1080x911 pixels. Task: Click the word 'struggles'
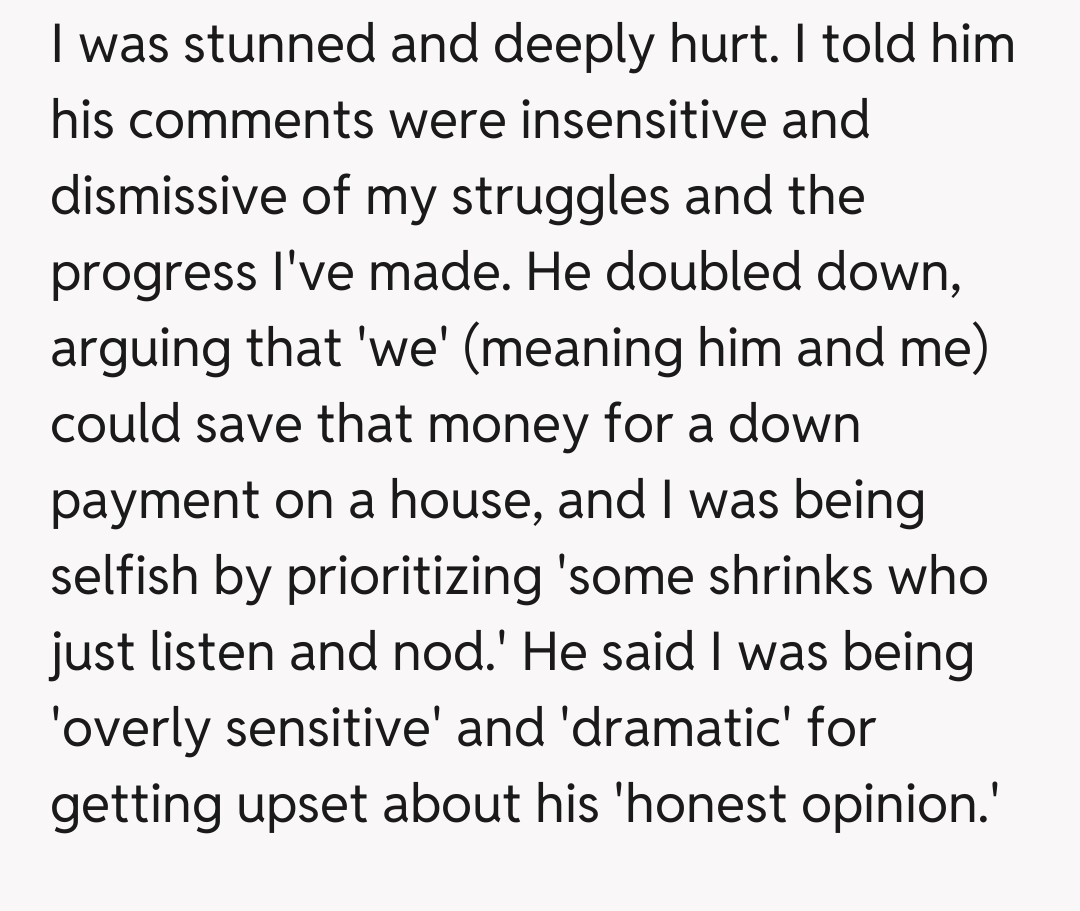[562, 197]
